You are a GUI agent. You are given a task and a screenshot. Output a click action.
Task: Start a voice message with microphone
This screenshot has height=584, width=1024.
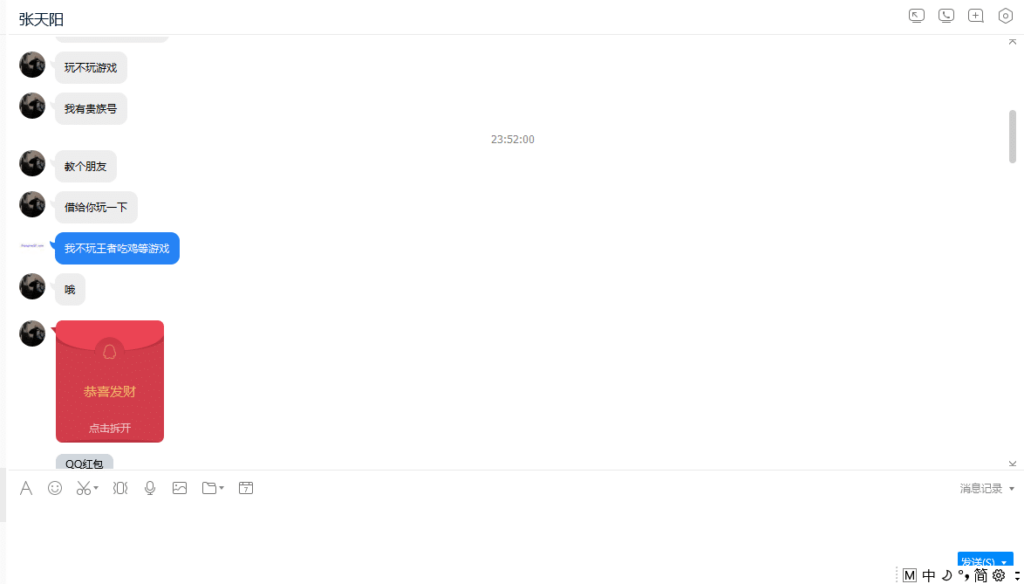pyautogui.click(x=150, y=488)
